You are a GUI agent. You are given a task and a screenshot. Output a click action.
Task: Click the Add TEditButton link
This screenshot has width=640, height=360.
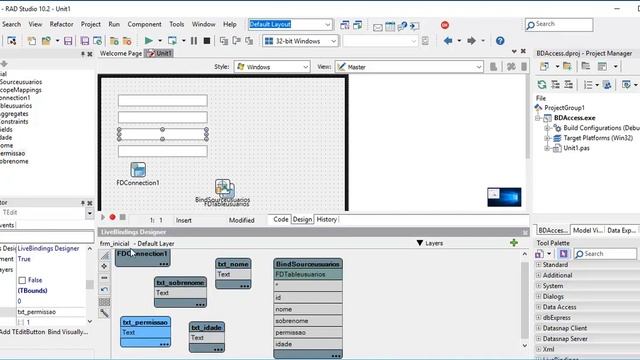coord(22,332)
